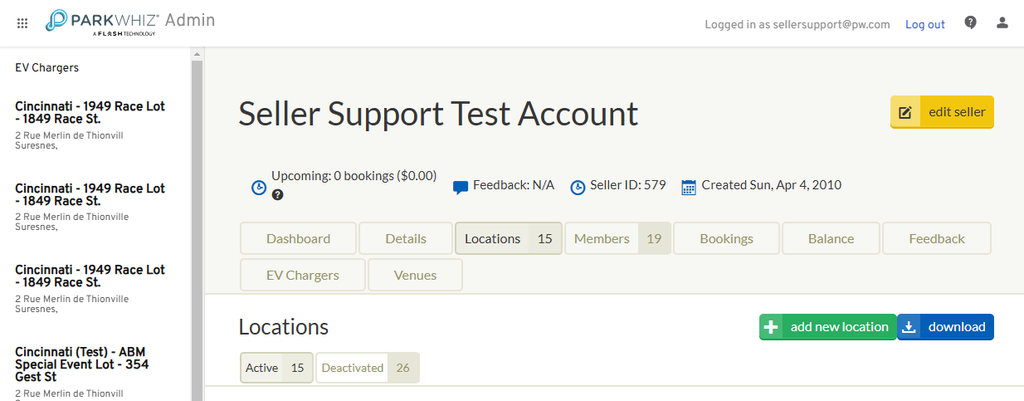Click the Created date calendar icon
The width and height of the screenshot is (1024, 401).
coord(688,187)
